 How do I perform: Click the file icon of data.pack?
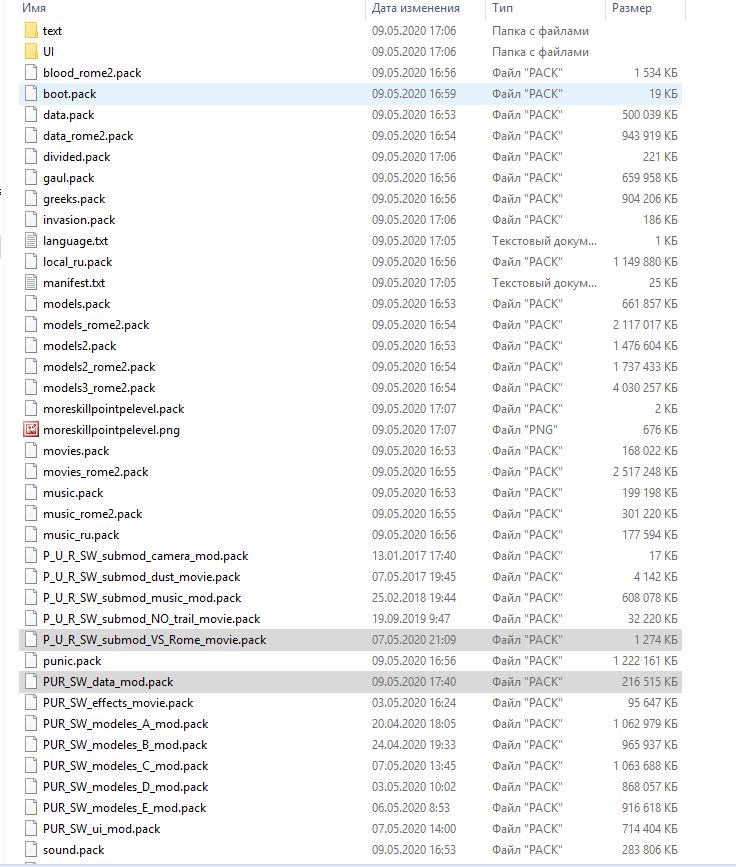pos(31,114)
